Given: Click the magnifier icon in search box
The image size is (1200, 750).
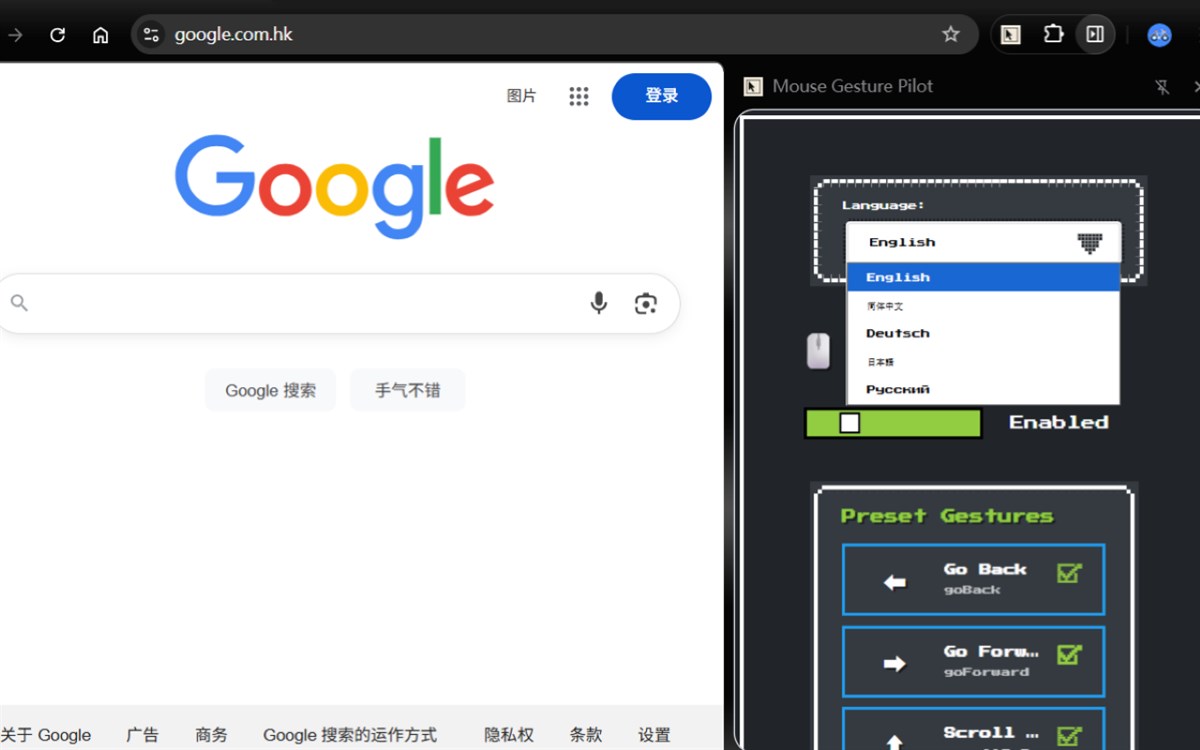Looking at the screenshot, I should pyautogui.click(x=19, y=303).
